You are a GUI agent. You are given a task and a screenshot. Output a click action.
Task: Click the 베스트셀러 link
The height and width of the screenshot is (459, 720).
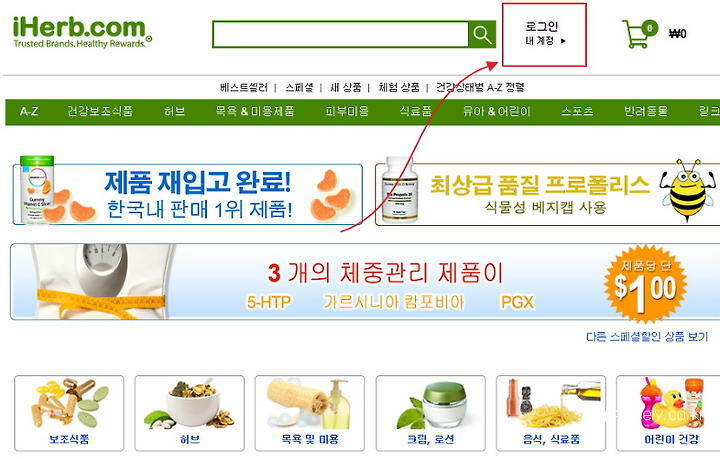[243, 87]
